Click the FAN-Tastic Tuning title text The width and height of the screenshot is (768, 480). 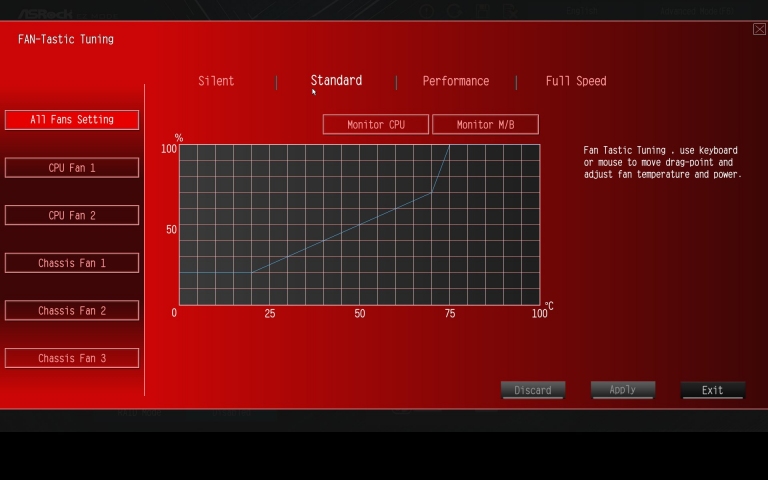pyautogui.click(x=66, y=39)
